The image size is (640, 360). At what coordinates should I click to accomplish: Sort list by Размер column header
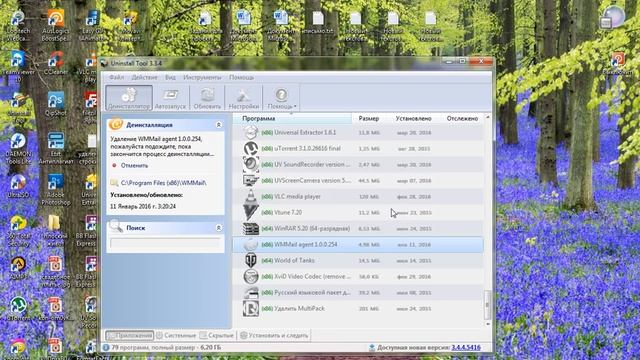pos(369,118)
